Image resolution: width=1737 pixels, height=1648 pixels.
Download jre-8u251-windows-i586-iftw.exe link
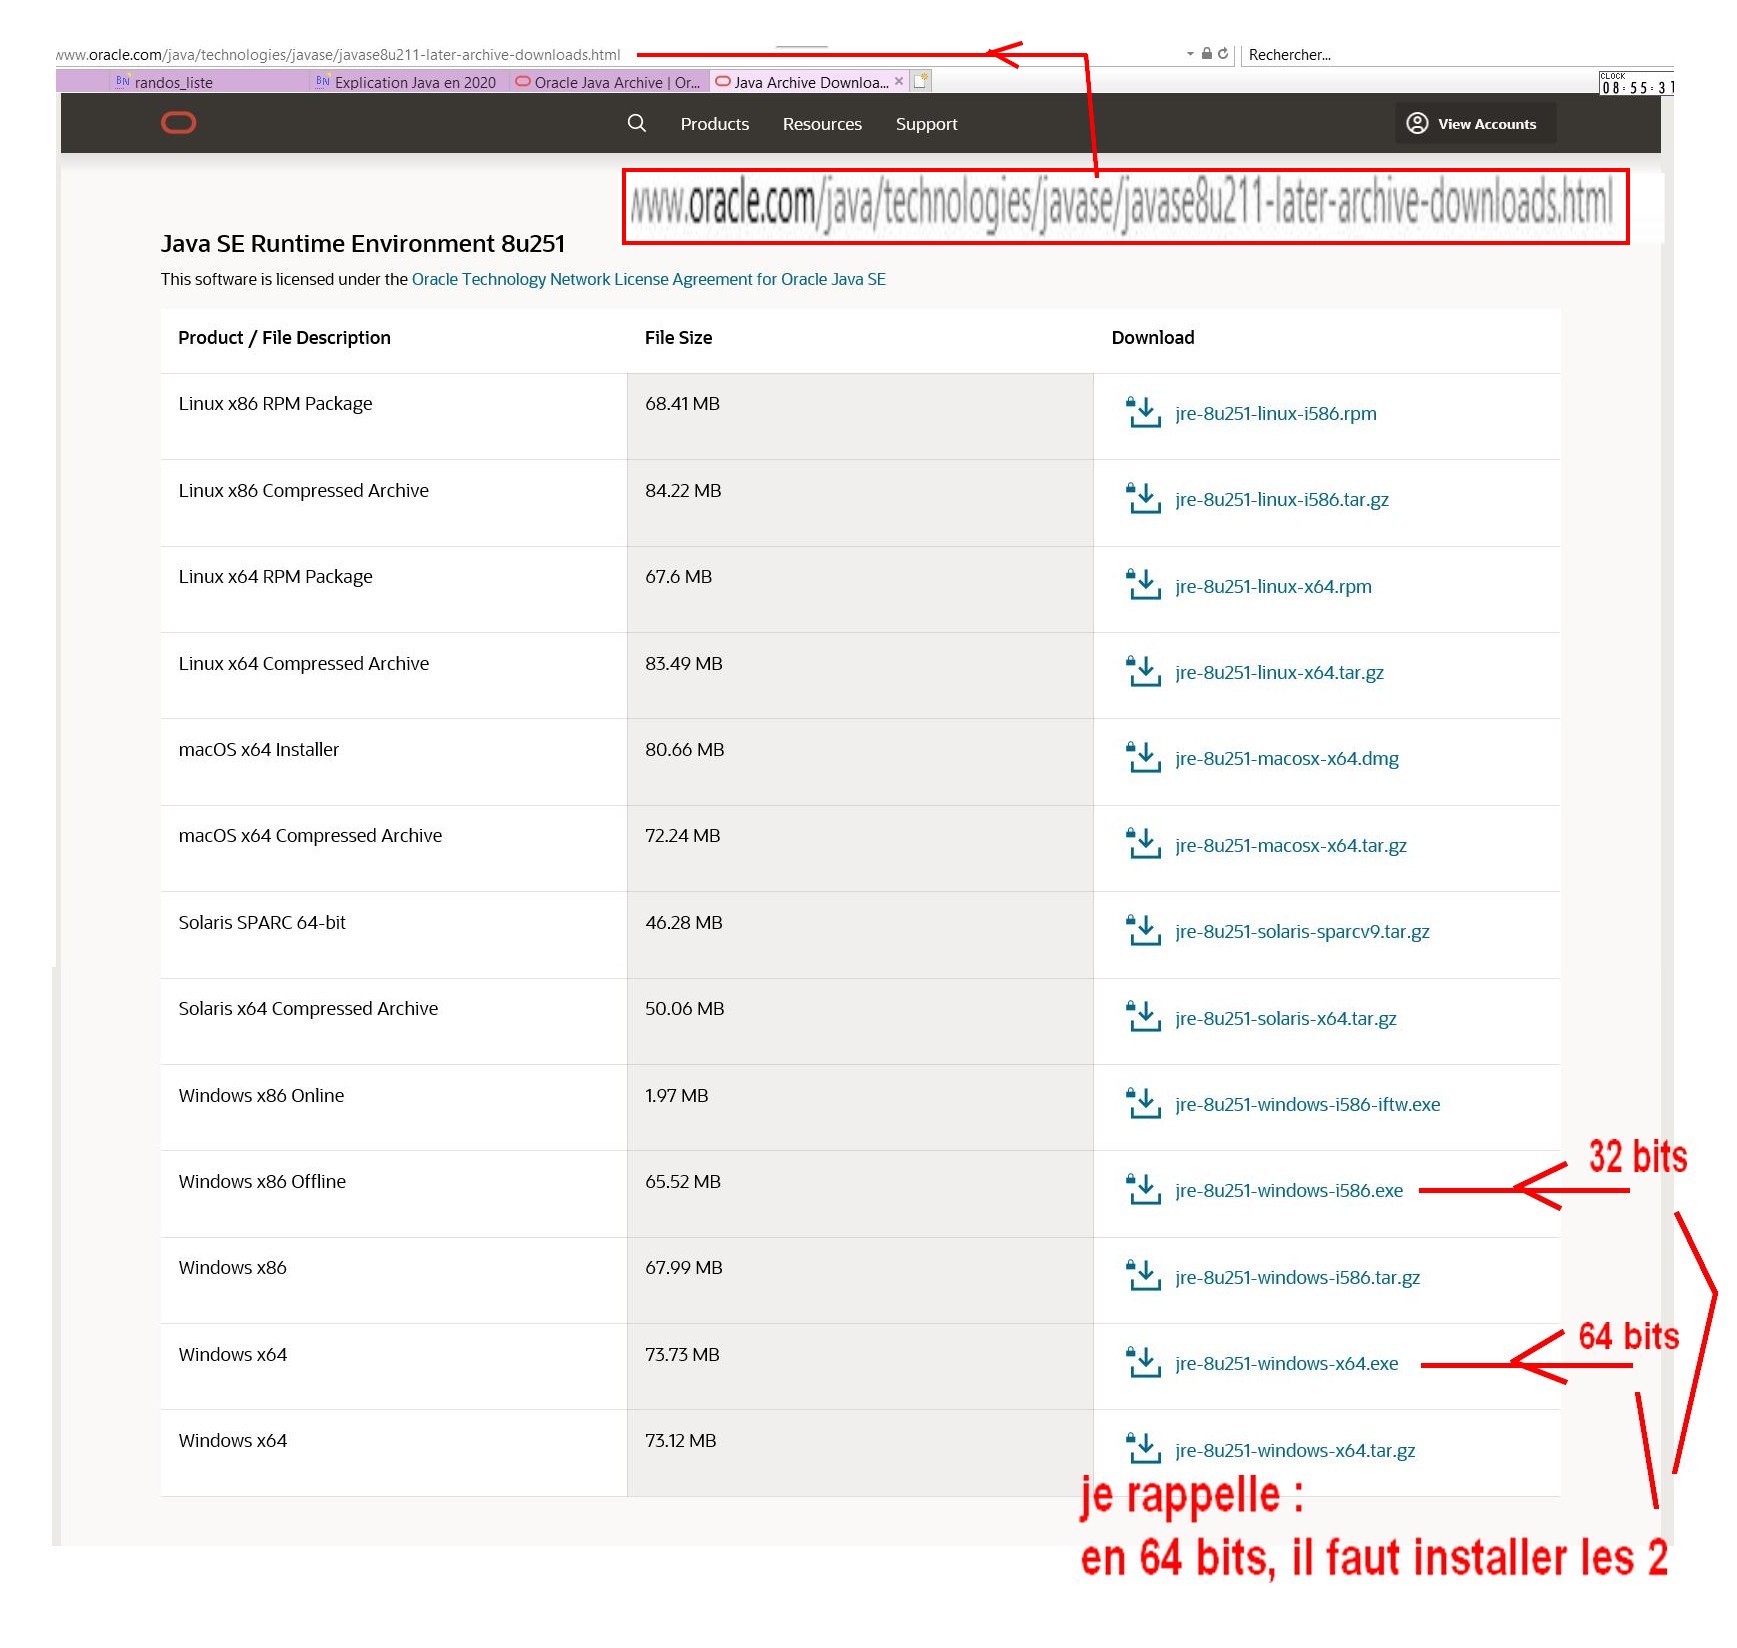[x=1308, y=1104]
